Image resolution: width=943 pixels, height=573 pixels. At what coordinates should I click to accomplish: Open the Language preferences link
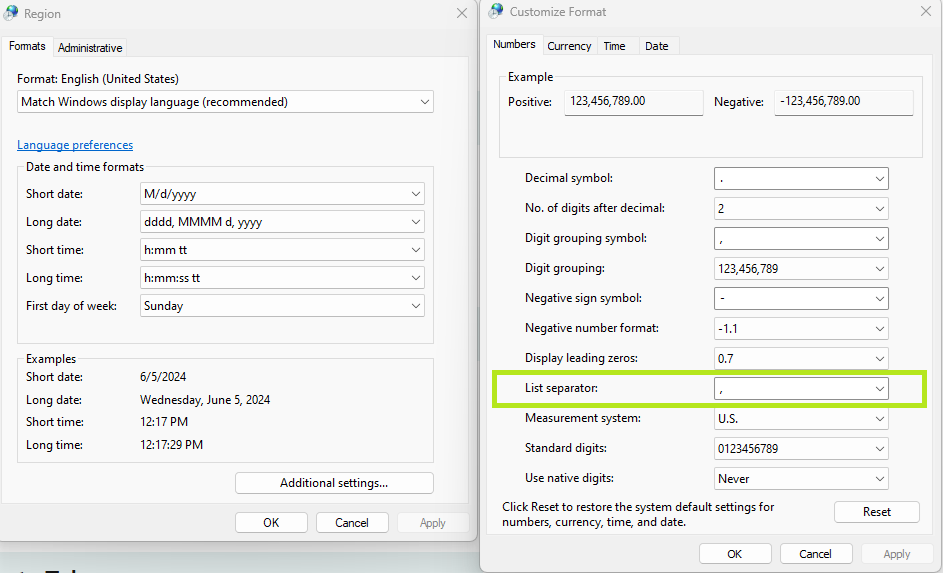[75, 145]
